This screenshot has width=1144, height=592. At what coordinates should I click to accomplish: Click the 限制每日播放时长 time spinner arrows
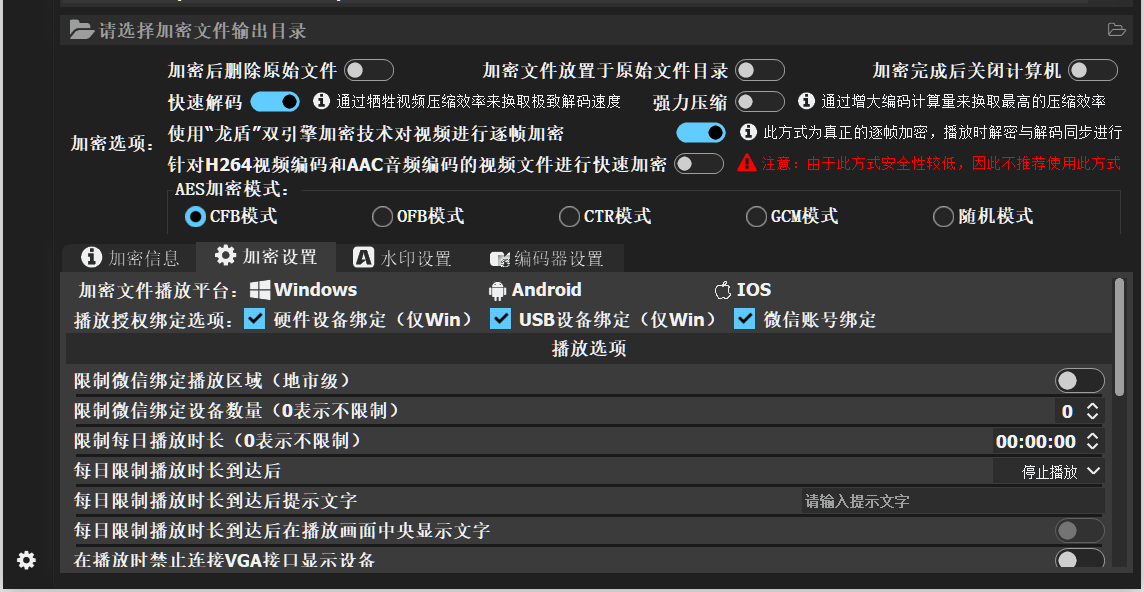pos(1092,441)
